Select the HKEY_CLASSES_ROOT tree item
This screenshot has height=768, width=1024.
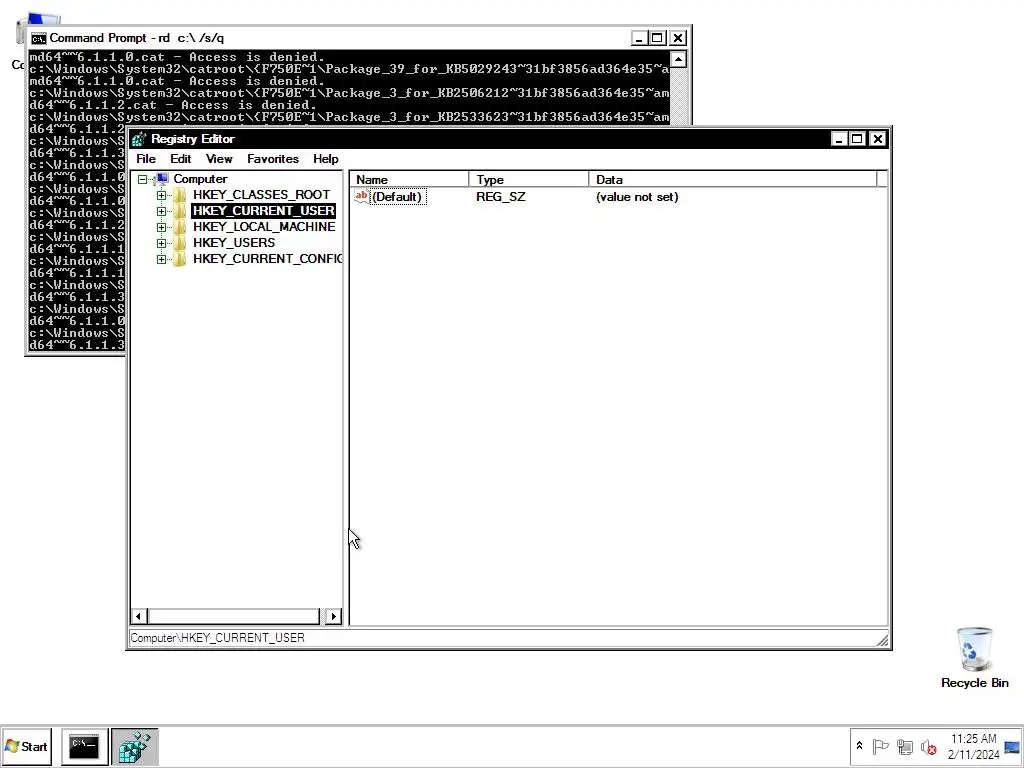click(x=261, y=195)
